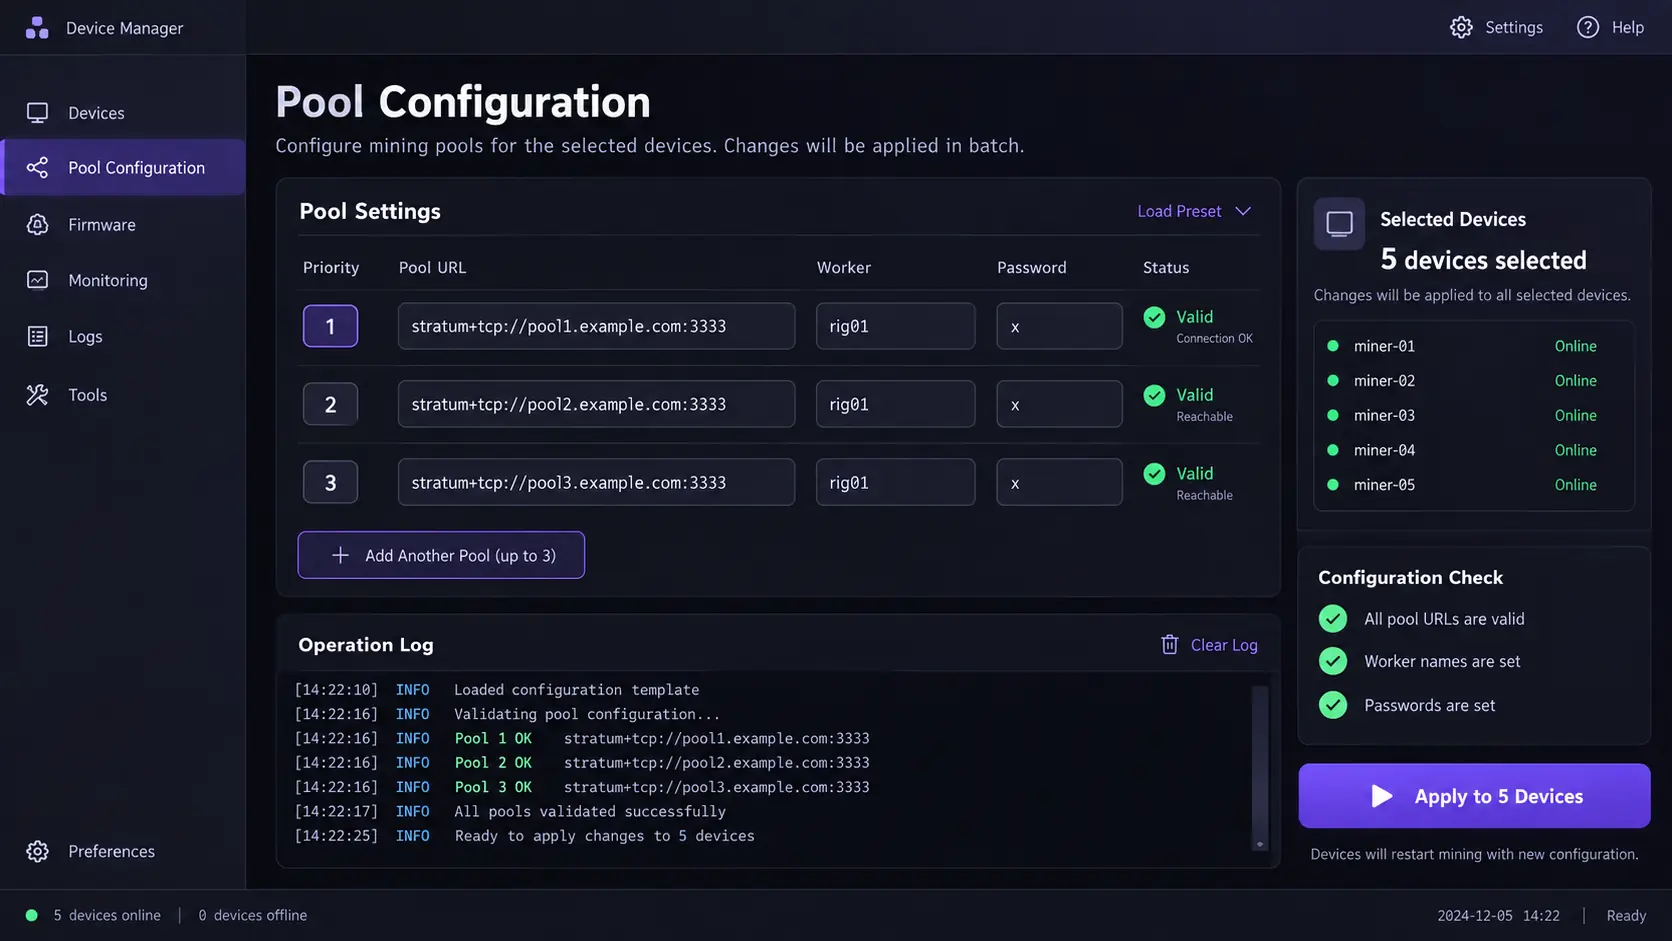
Task: Click 'Ready' status in bottom right
Action: tap(1626, 915)
